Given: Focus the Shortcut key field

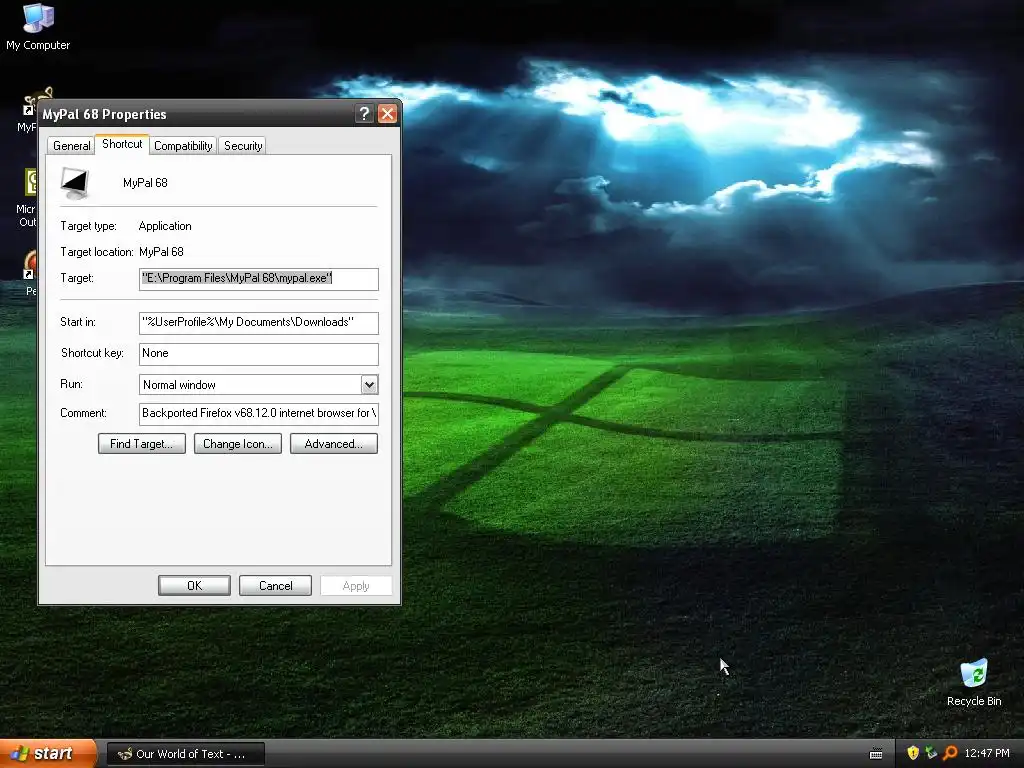Looking at the screenshot, I should coord(259,354).
